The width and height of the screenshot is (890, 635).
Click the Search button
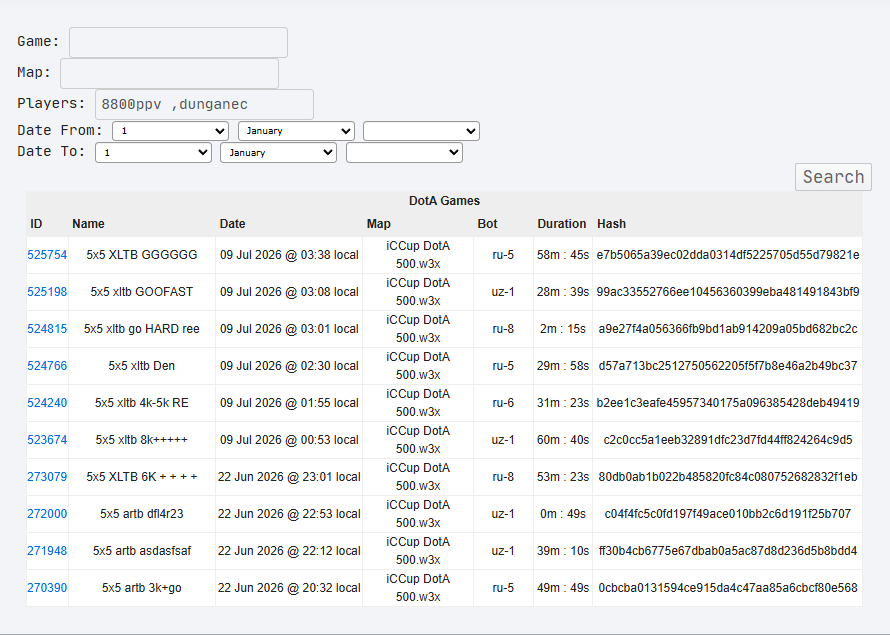(833, 177)
